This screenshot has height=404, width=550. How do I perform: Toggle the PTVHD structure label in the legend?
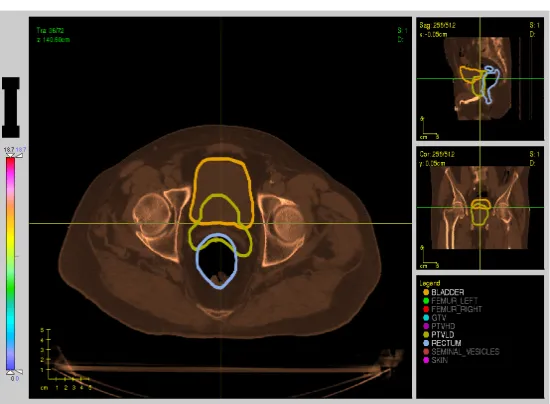[x=443, y=326]
